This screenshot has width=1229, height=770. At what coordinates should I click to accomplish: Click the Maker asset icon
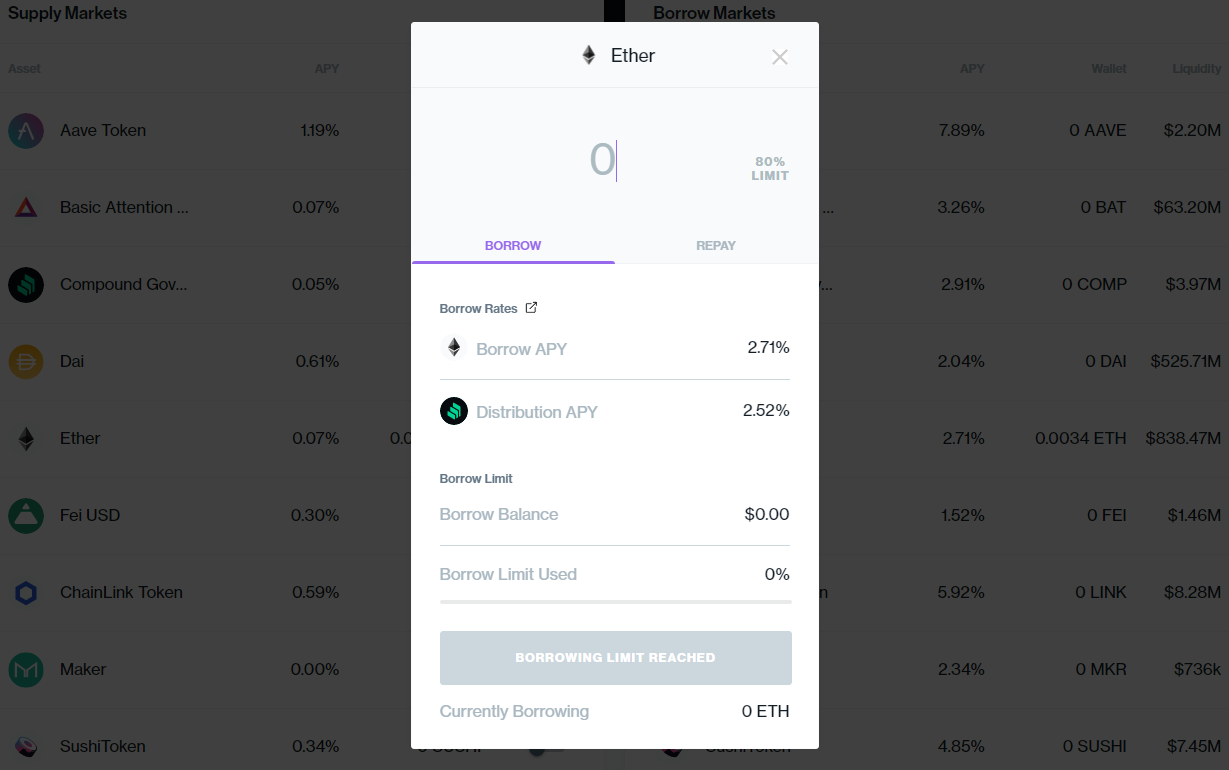26,669
